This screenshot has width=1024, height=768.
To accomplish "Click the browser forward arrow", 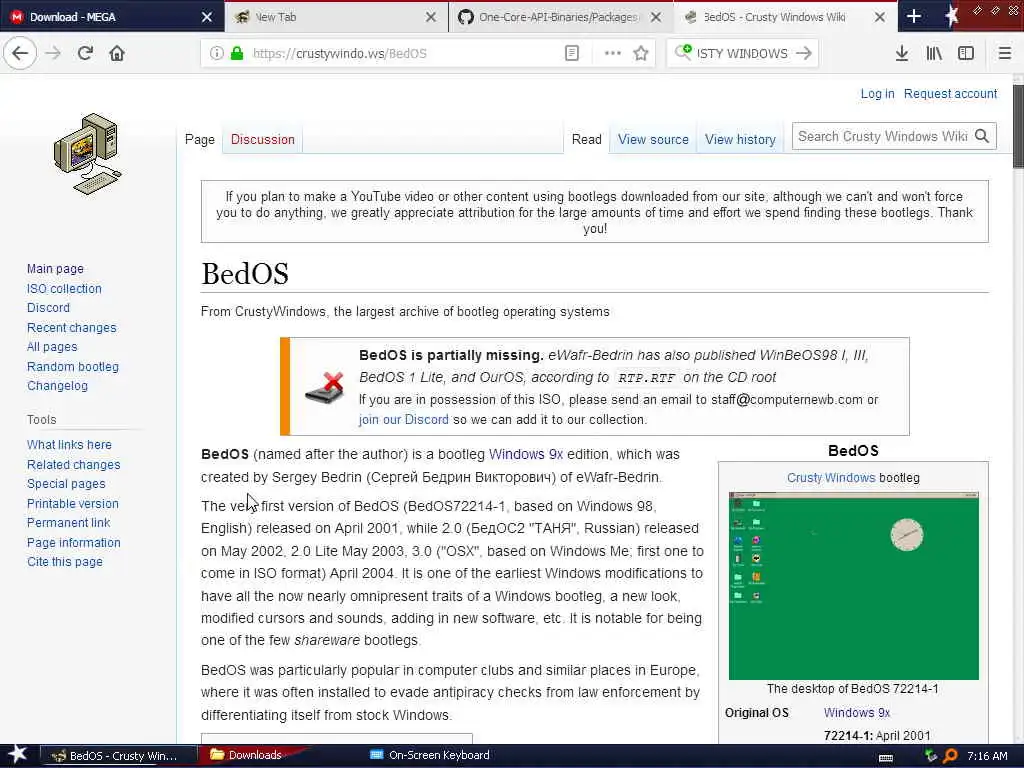I will click(x=53, y=53).
